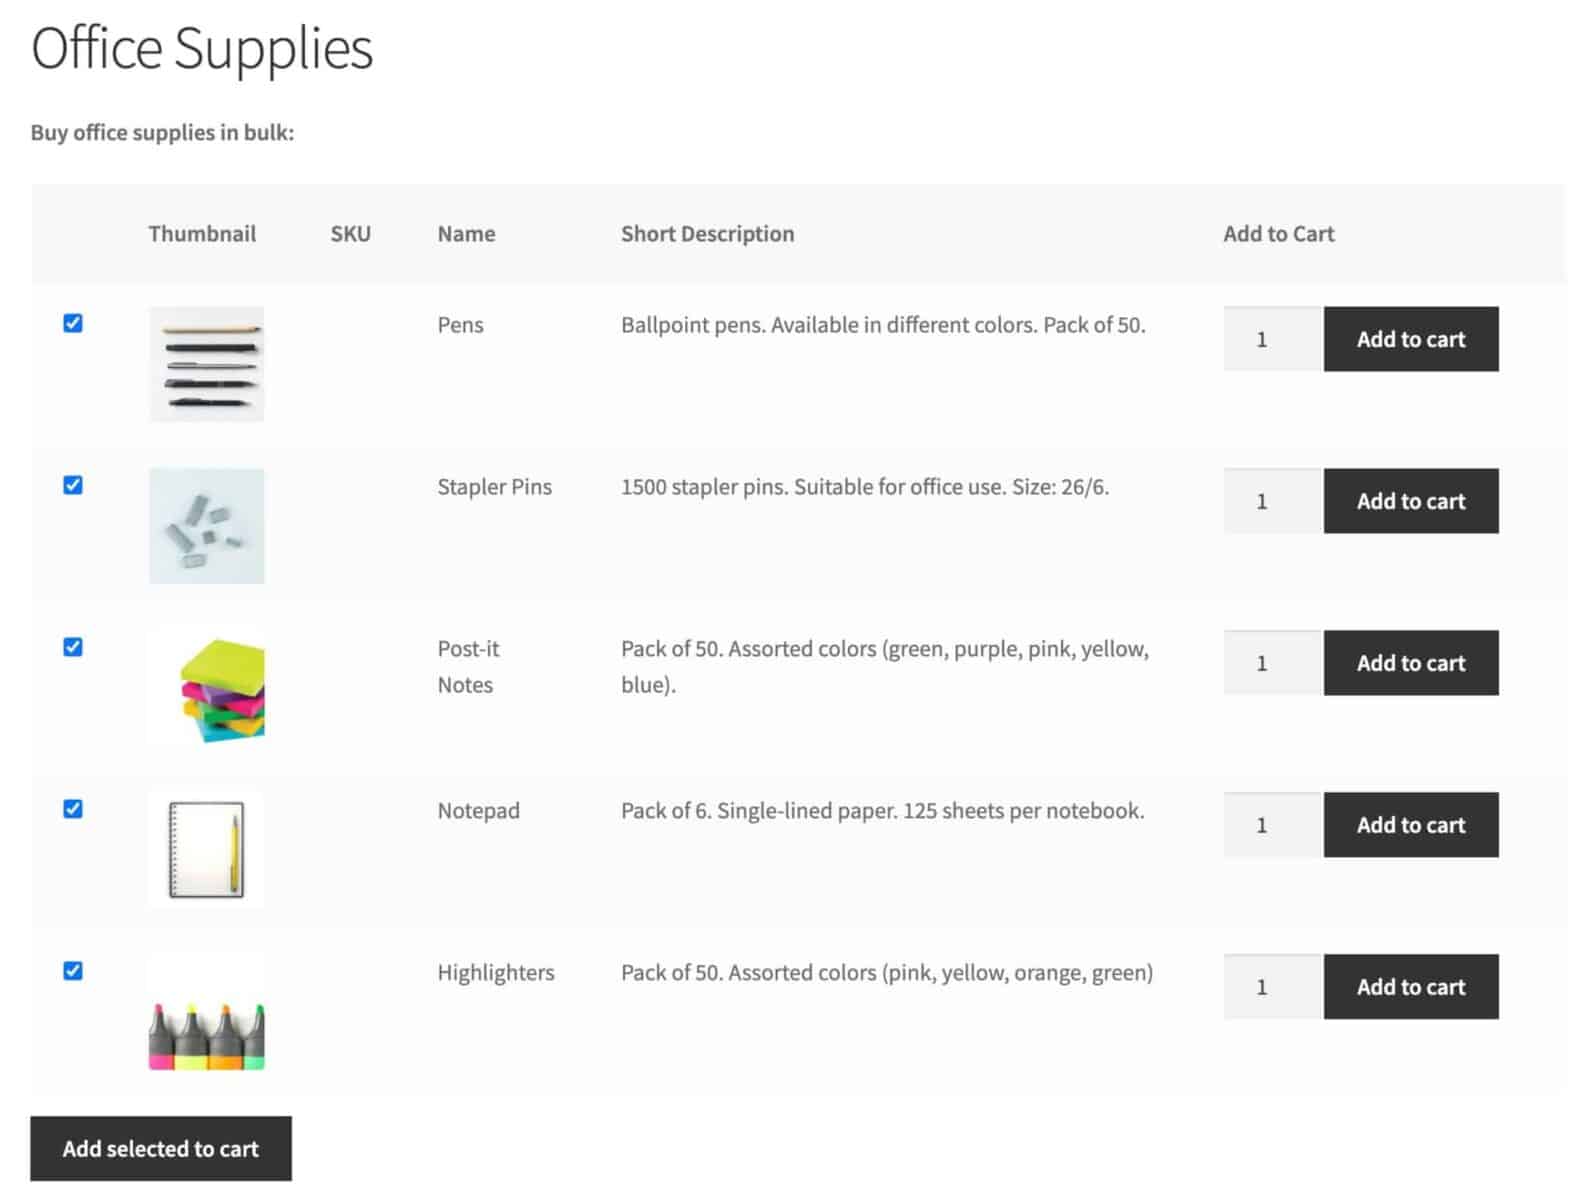Click Add to cart for Pens
Viewport: 1593px width, 1200px height.
pos(1411,339)
